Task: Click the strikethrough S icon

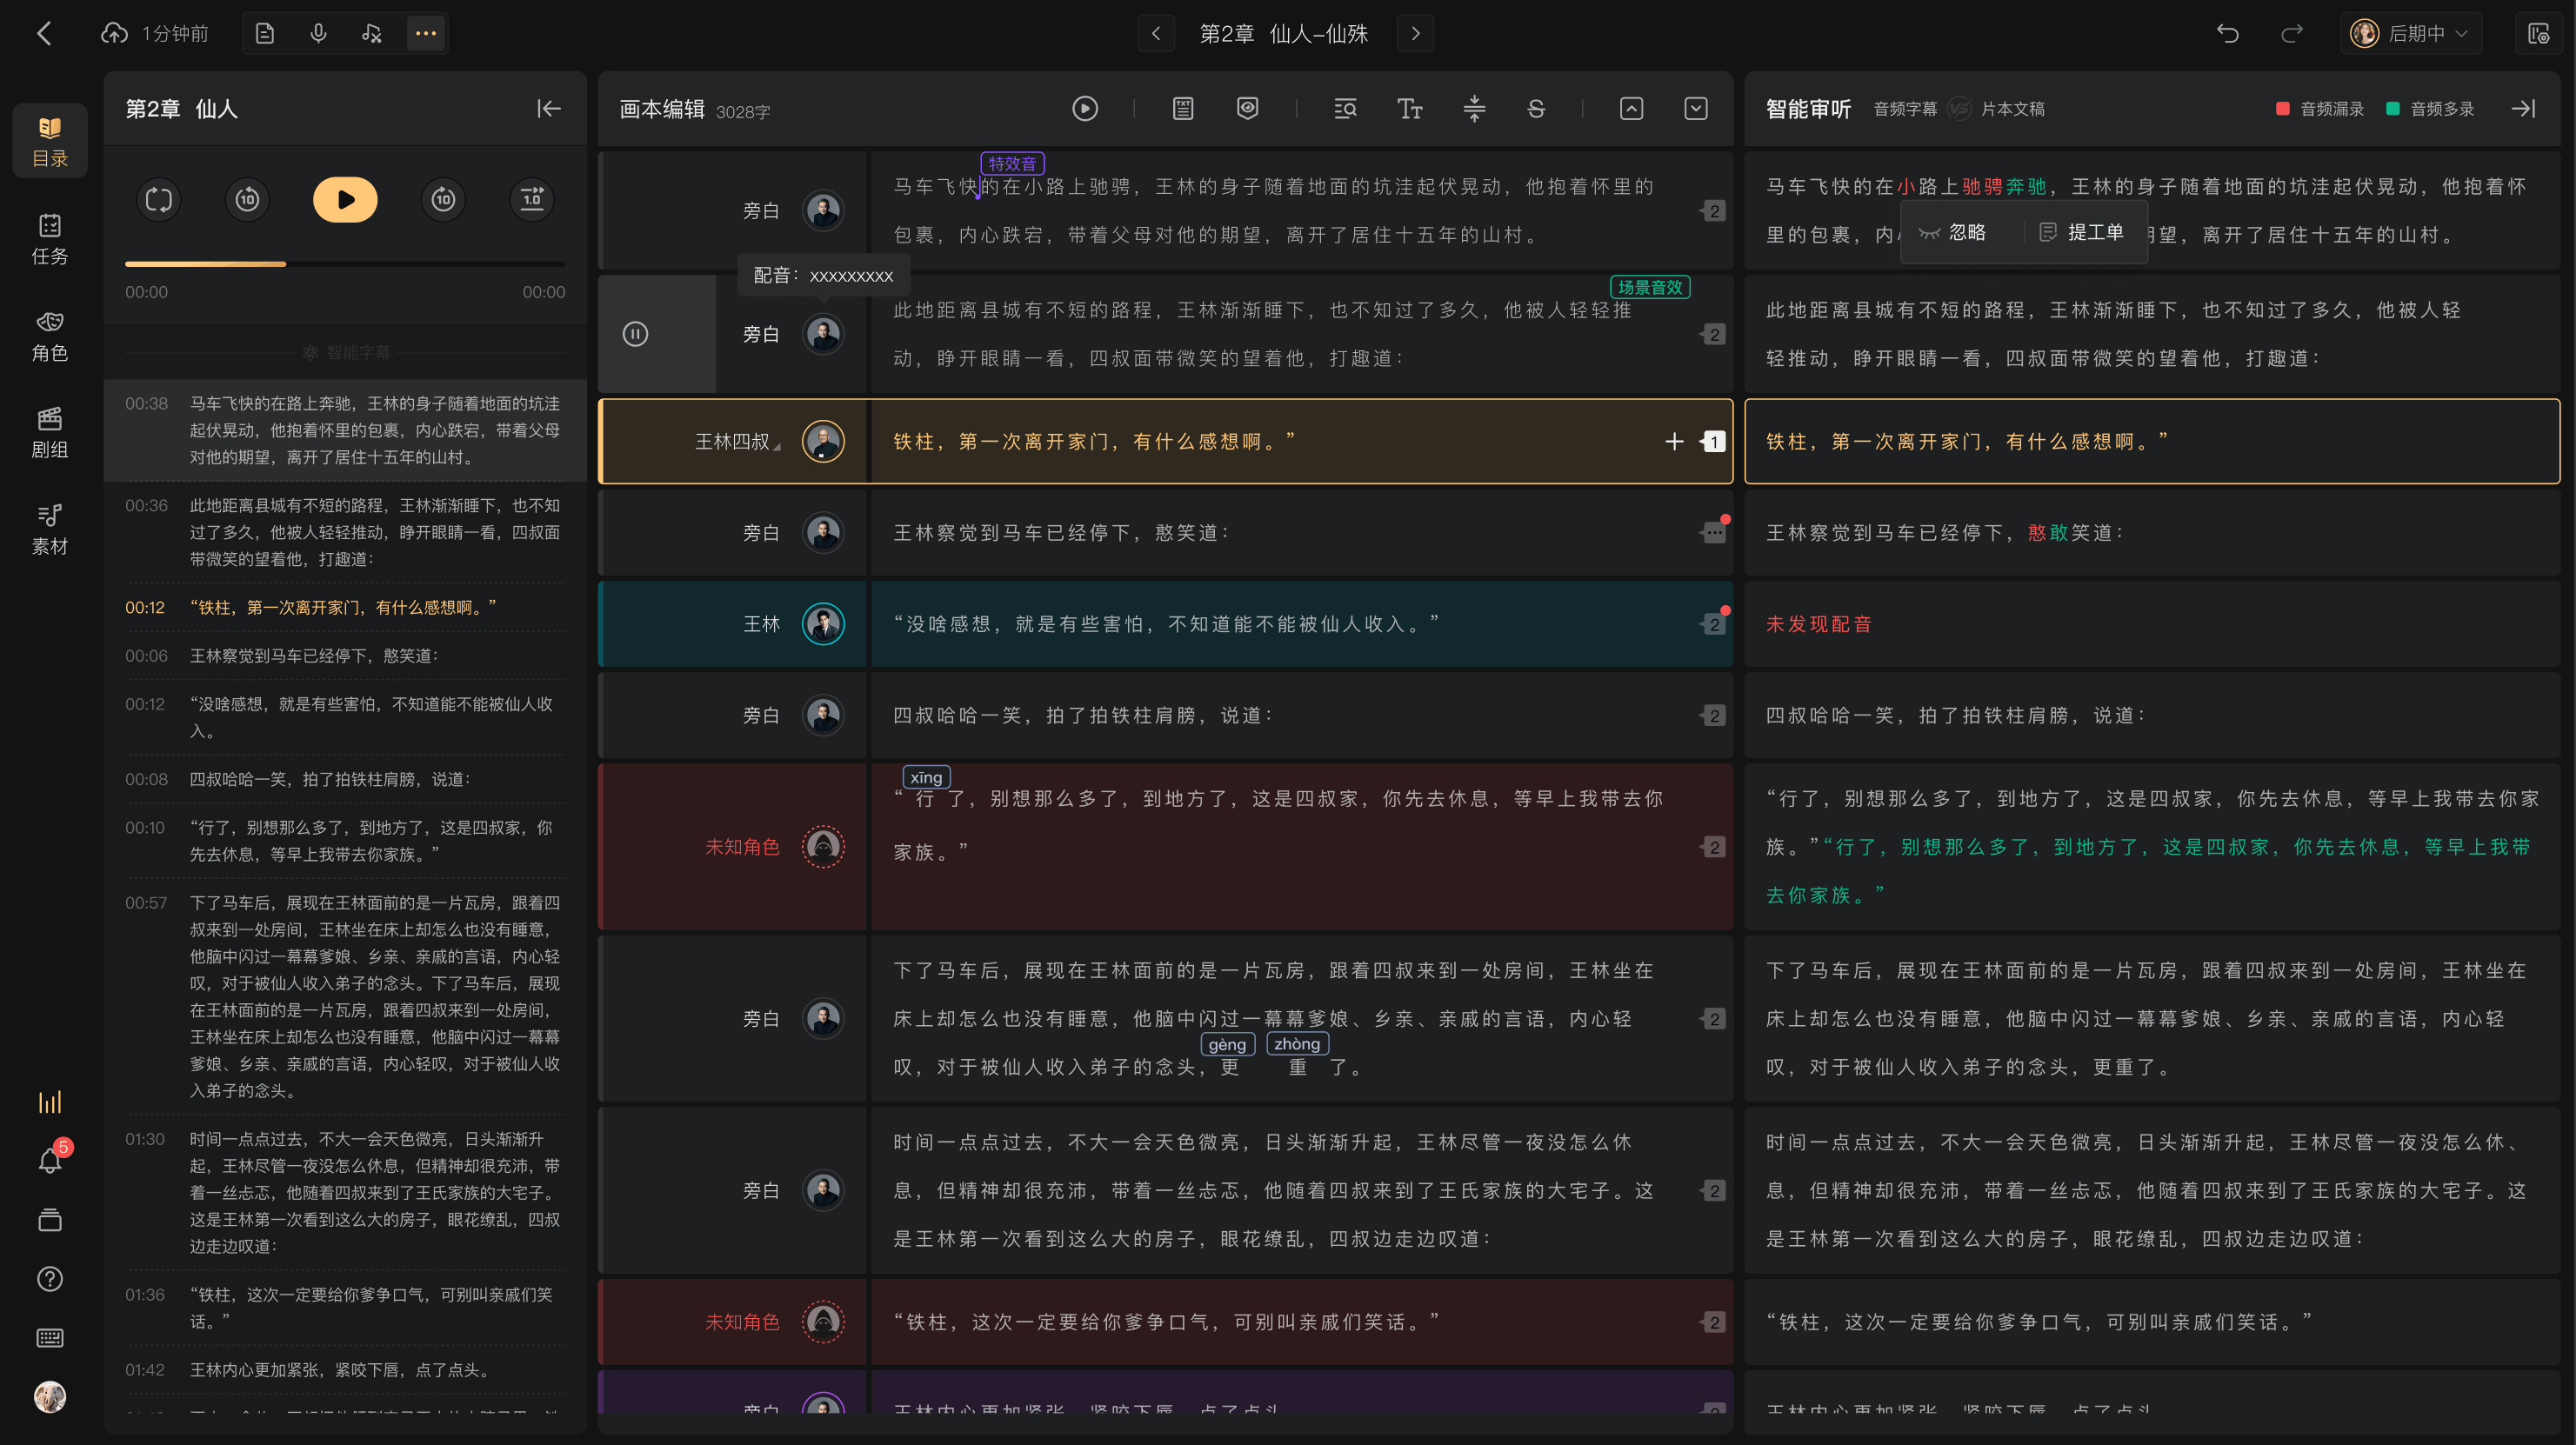Action: tap(1537, 108)
